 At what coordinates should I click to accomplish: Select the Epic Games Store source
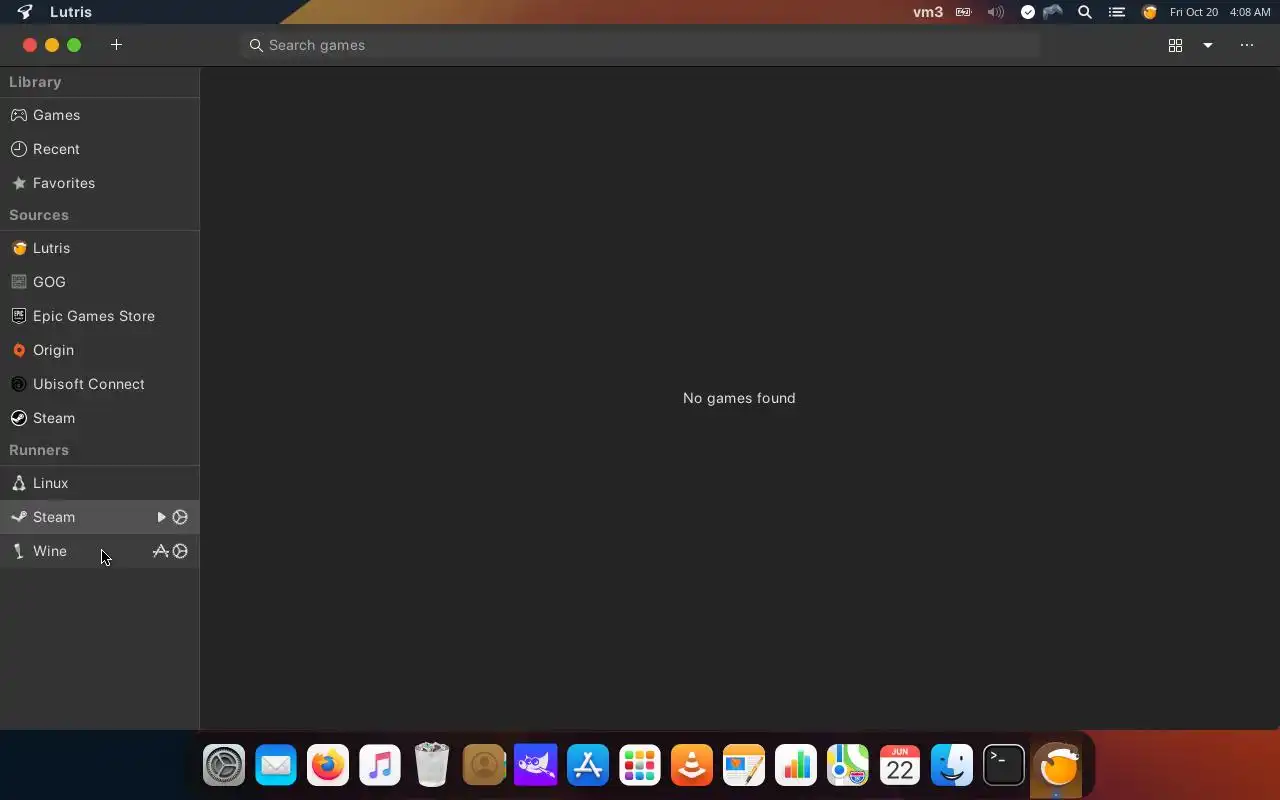coord(100,316)
